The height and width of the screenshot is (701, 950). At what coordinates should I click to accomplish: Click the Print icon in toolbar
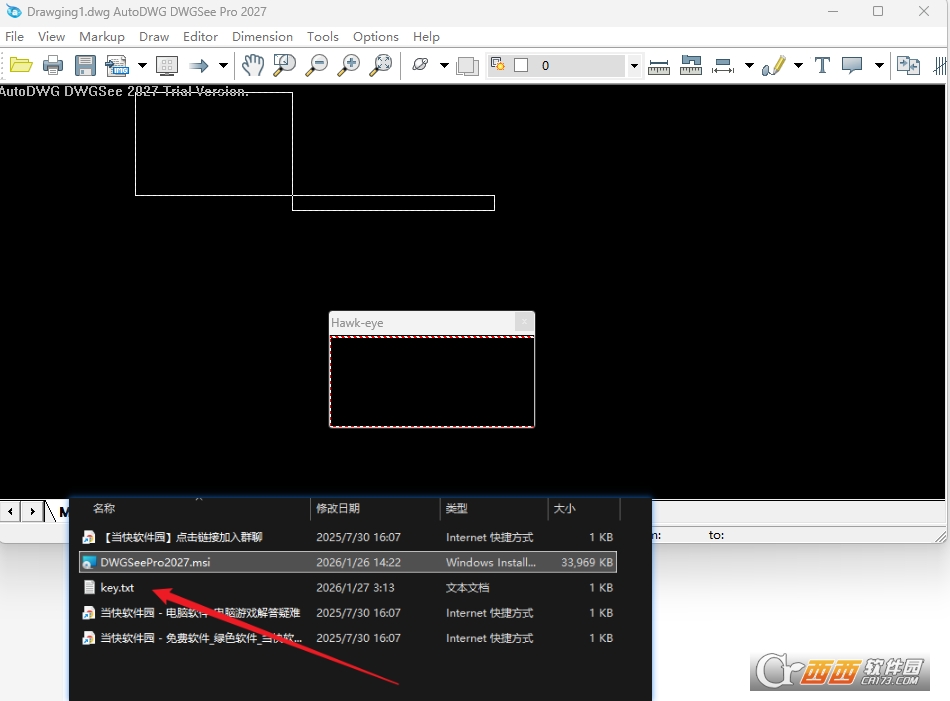click(53, 65)
